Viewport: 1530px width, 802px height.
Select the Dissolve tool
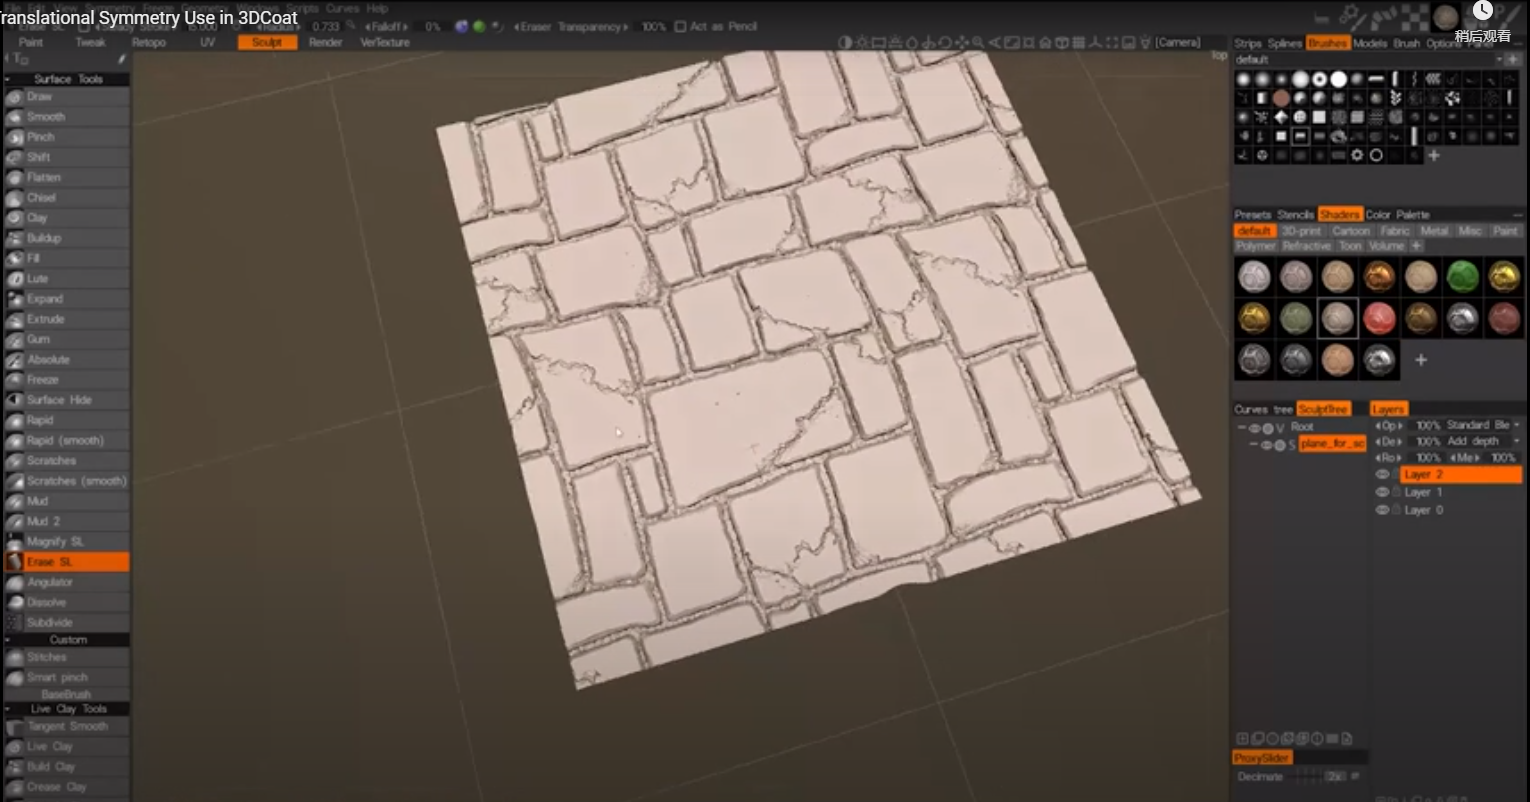click(66, 602)
